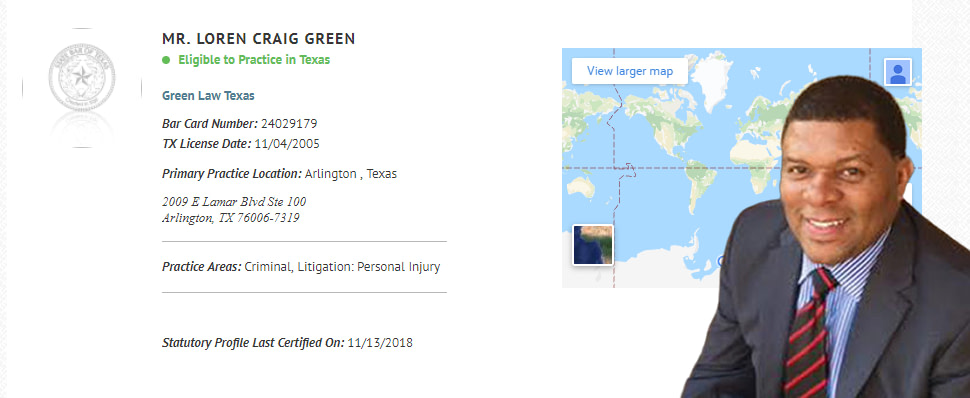
Task: Click Greenland on the world map
Action: pyautogui.click(x=711, y=76)
